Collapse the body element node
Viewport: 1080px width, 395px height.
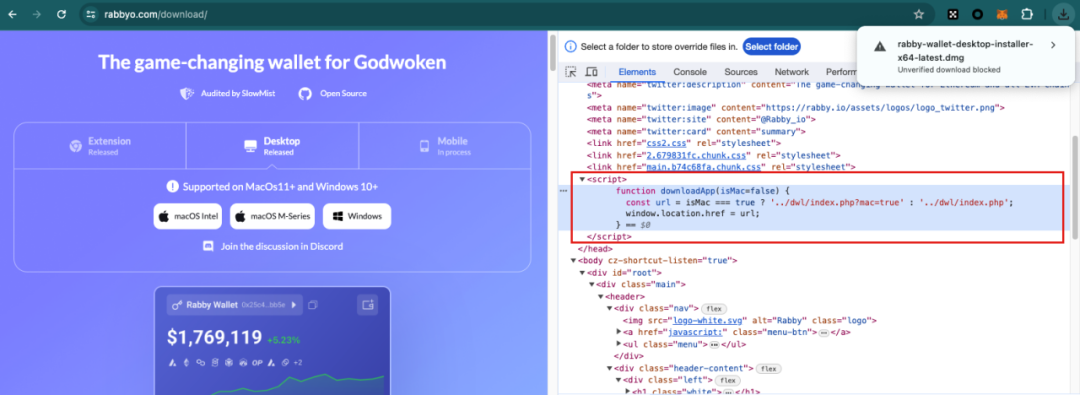point(573,261)
